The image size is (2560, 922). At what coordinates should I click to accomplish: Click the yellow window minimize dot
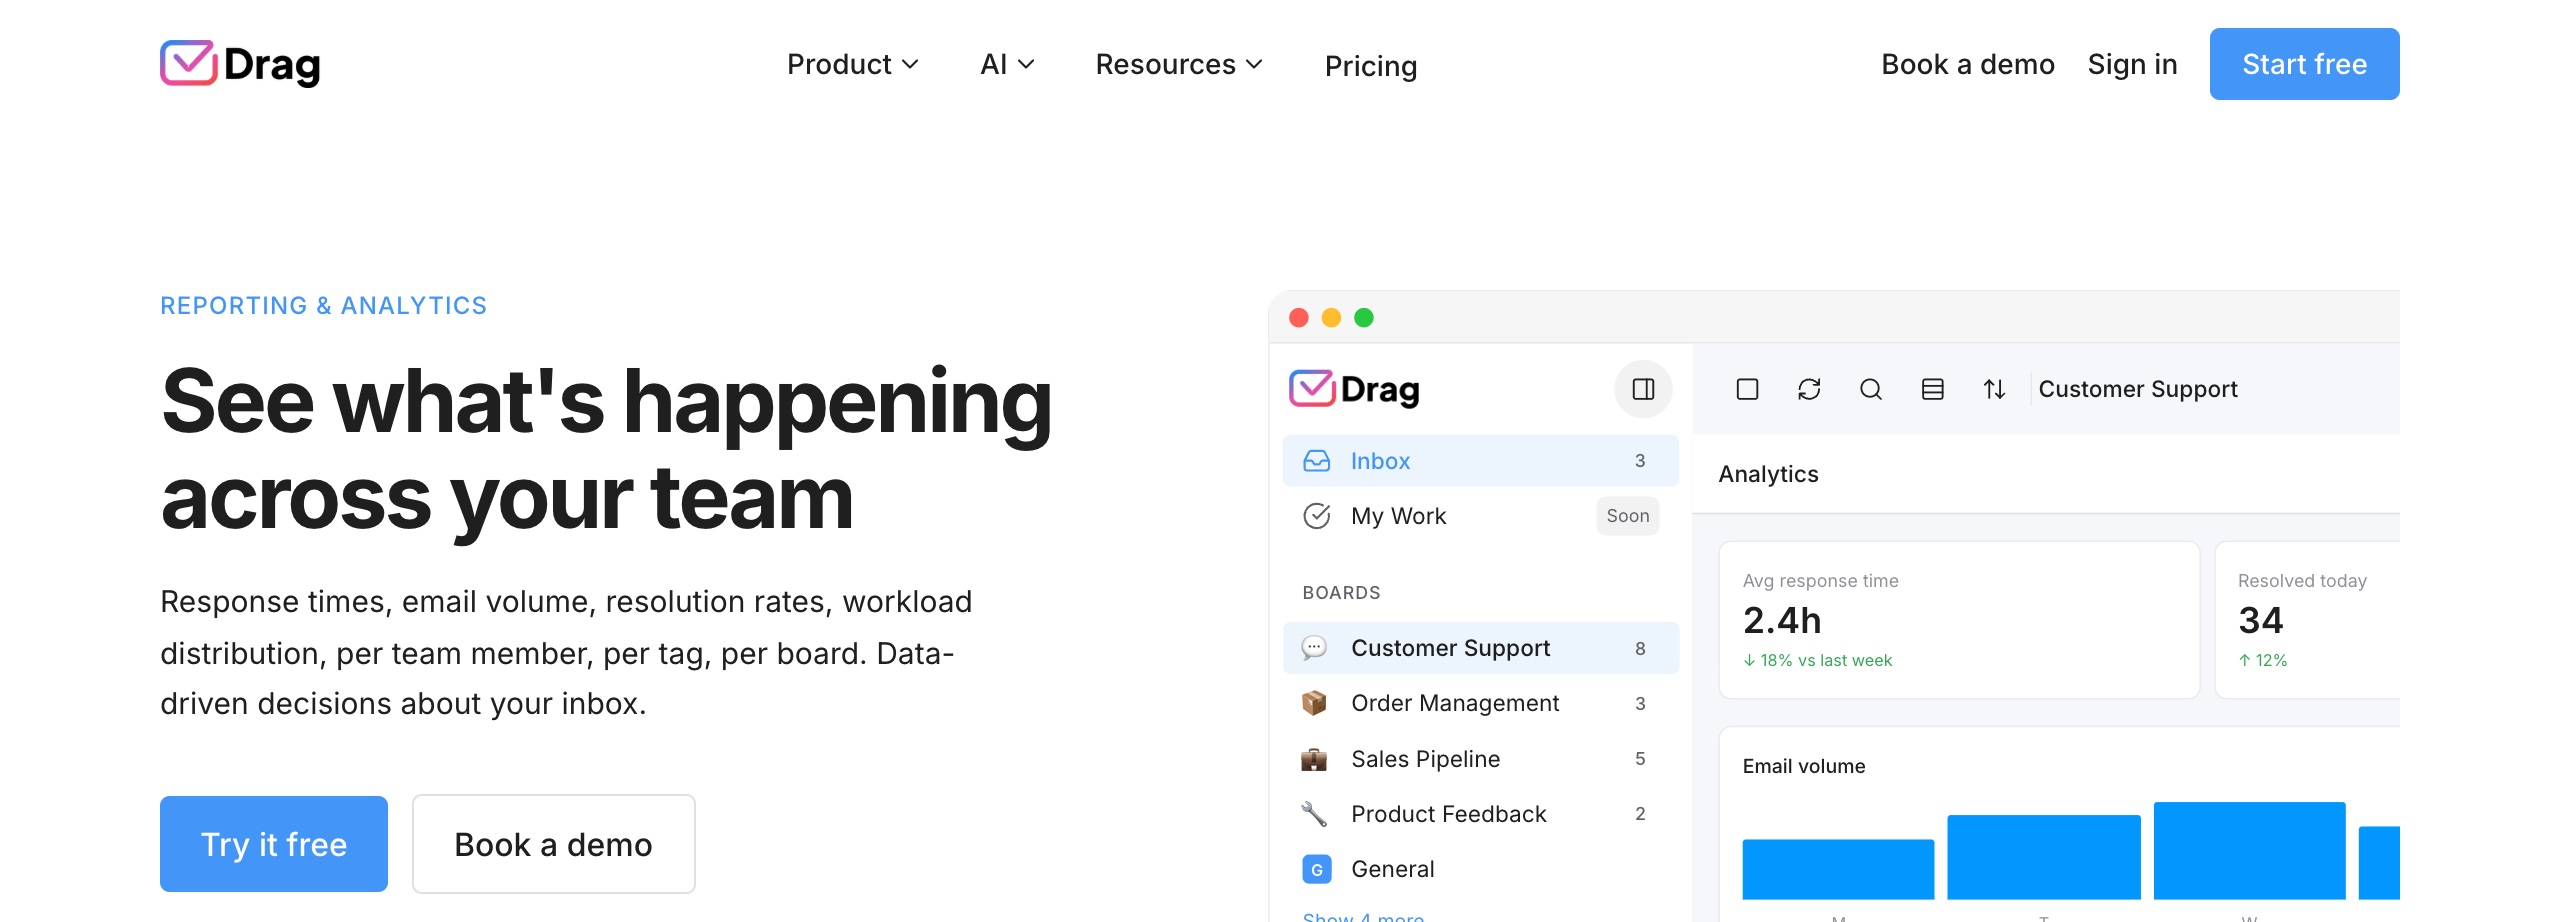pos(1331,318)
